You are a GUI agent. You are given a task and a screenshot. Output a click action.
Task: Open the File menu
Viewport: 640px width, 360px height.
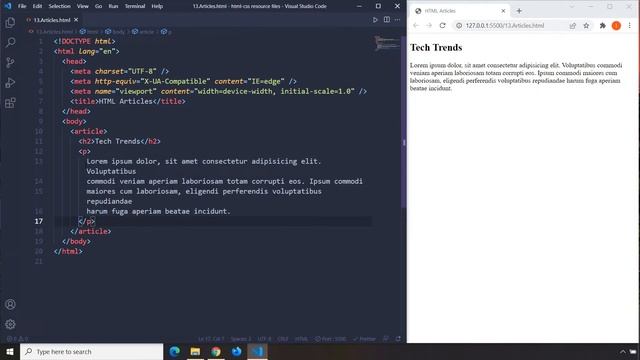point(22,6)
